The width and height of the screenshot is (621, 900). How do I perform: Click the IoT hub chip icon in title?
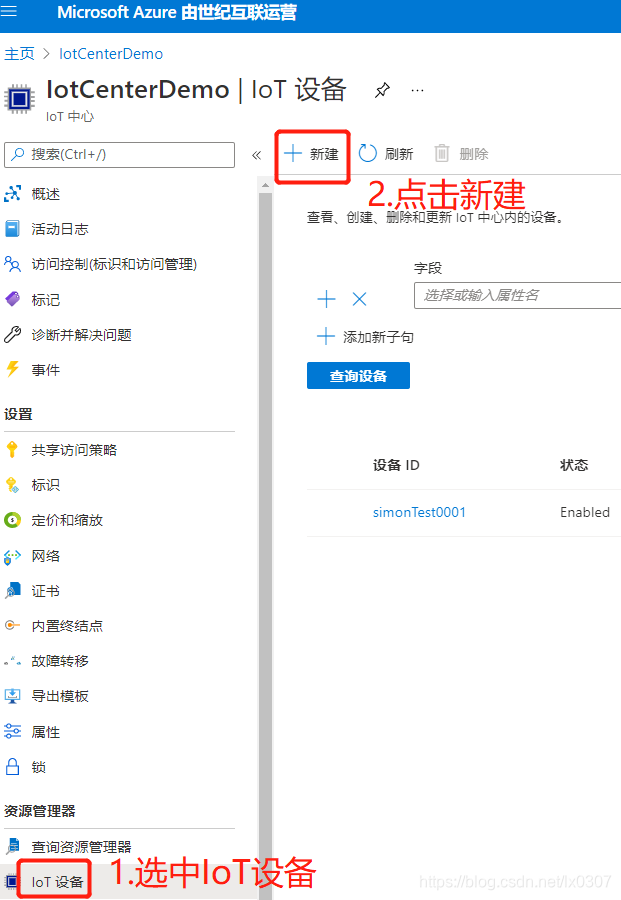pos(20,99)
